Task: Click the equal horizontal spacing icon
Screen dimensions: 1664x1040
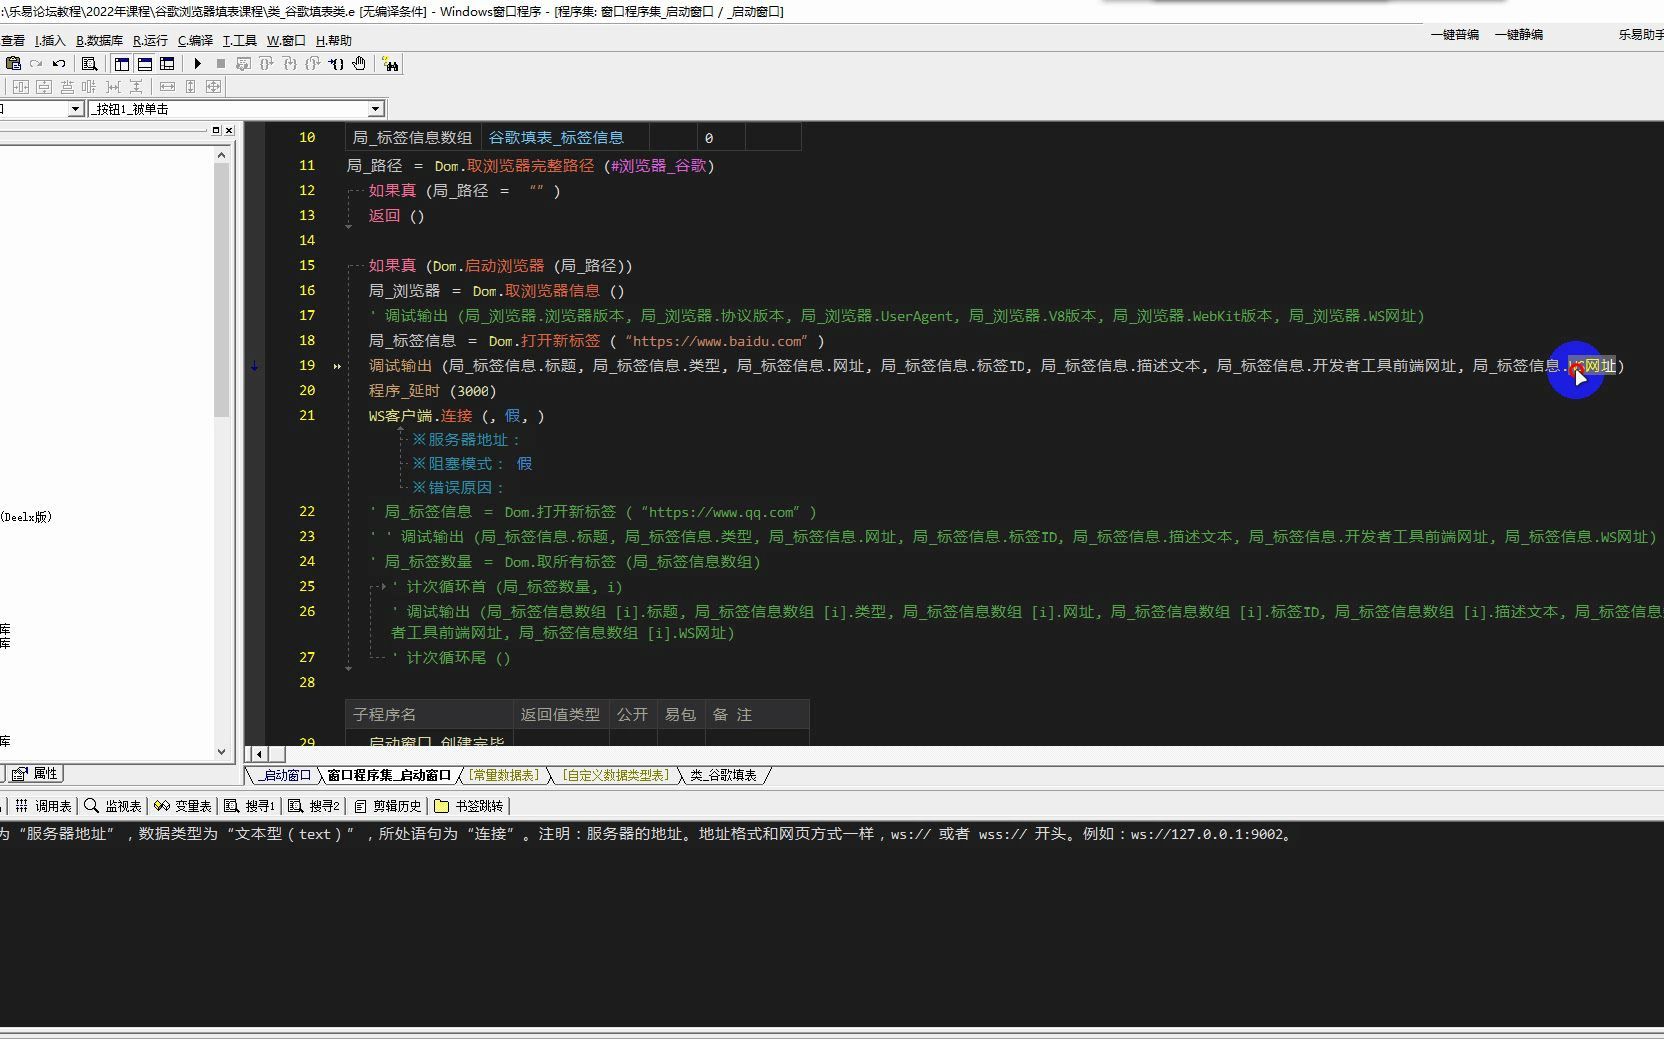Action: (x=113, y=87)
